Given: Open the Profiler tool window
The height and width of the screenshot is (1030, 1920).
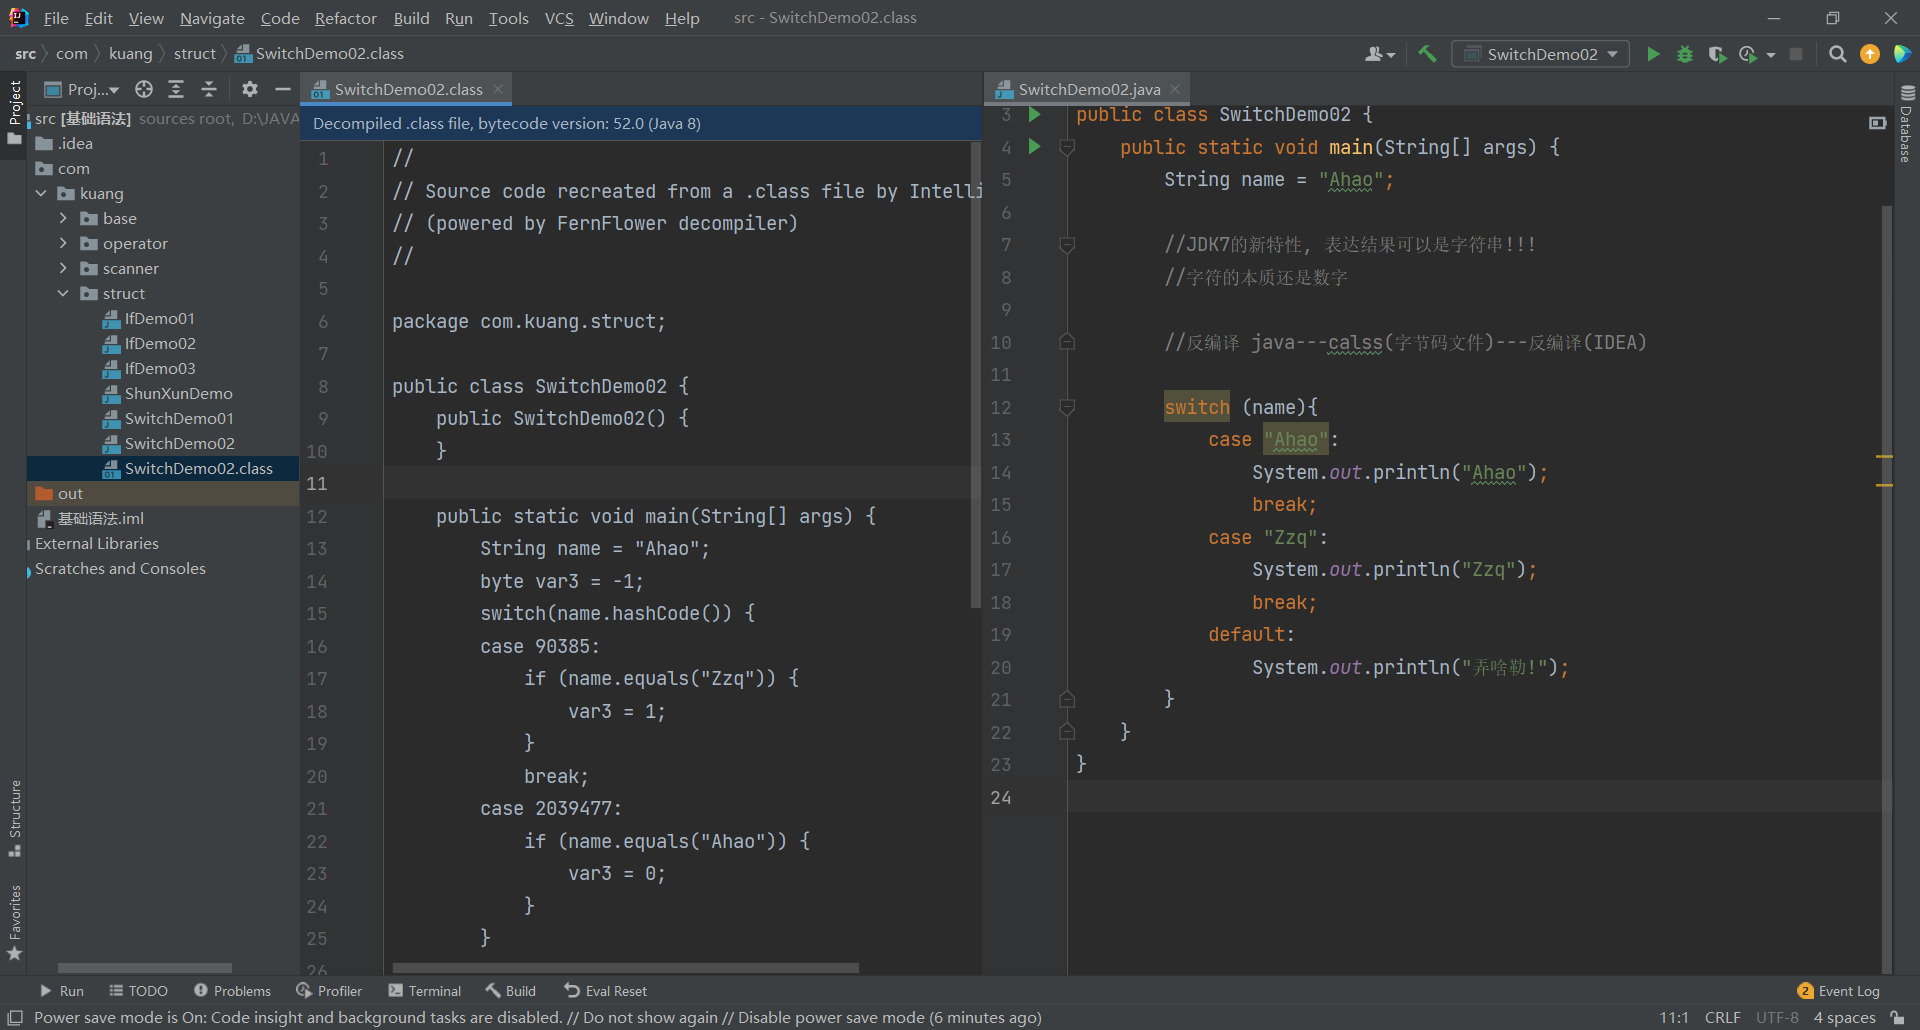Looking at the screenshot, I should (x=329, y=991).
